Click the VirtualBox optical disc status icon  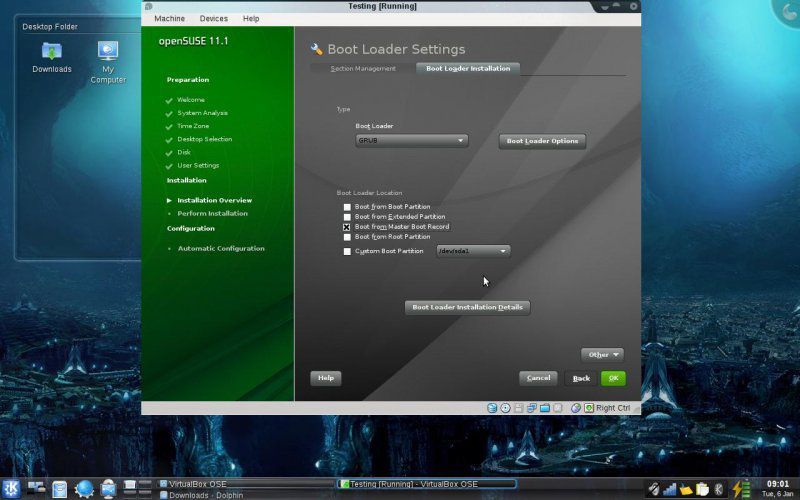(x=506, y=408)
